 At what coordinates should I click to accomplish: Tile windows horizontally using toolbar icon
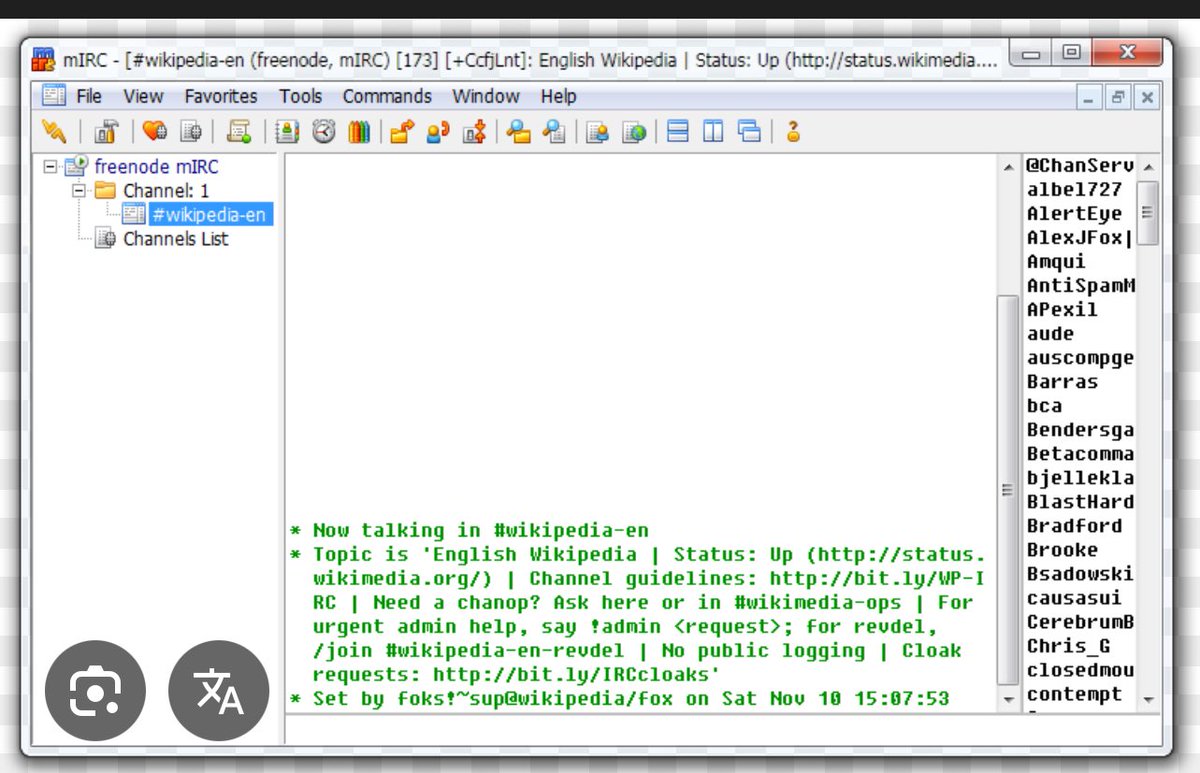pos(678,132)
